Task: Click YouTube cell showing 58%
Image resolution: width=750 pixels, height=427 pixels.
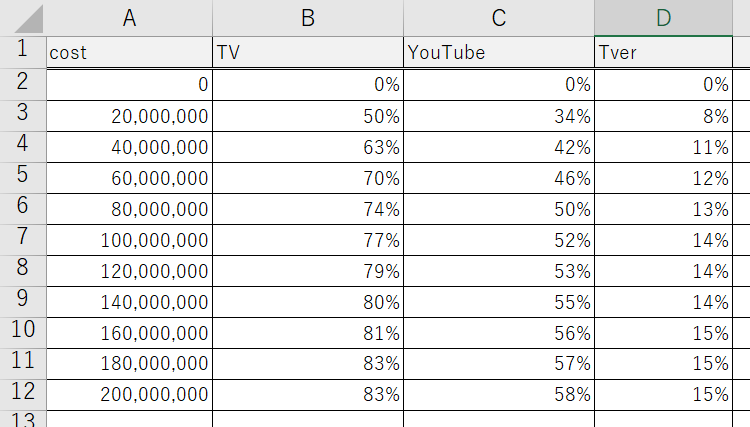Action: 498,394
